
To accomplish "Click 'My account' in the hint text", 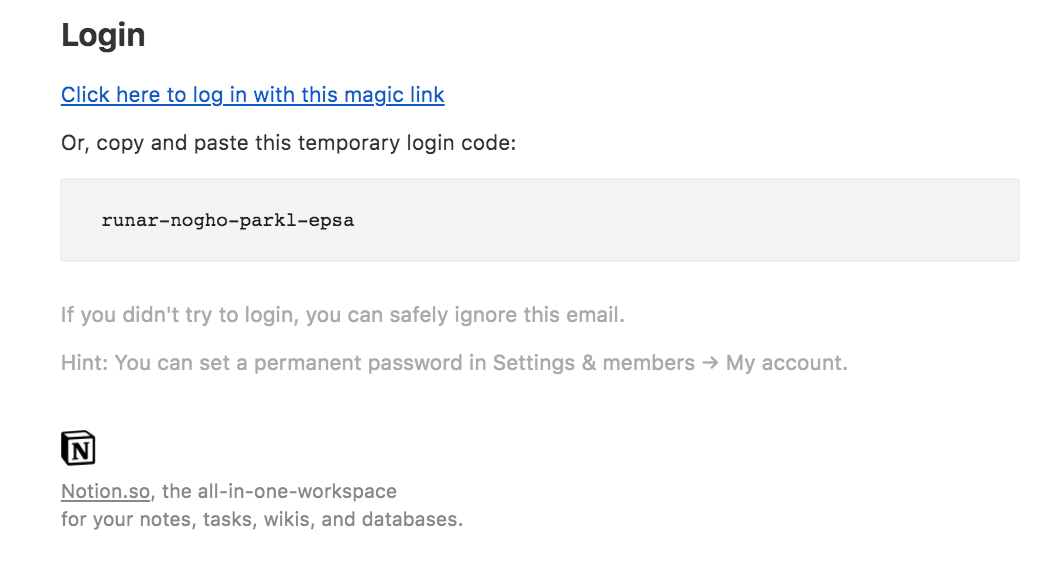I will [x=785, y=363].
